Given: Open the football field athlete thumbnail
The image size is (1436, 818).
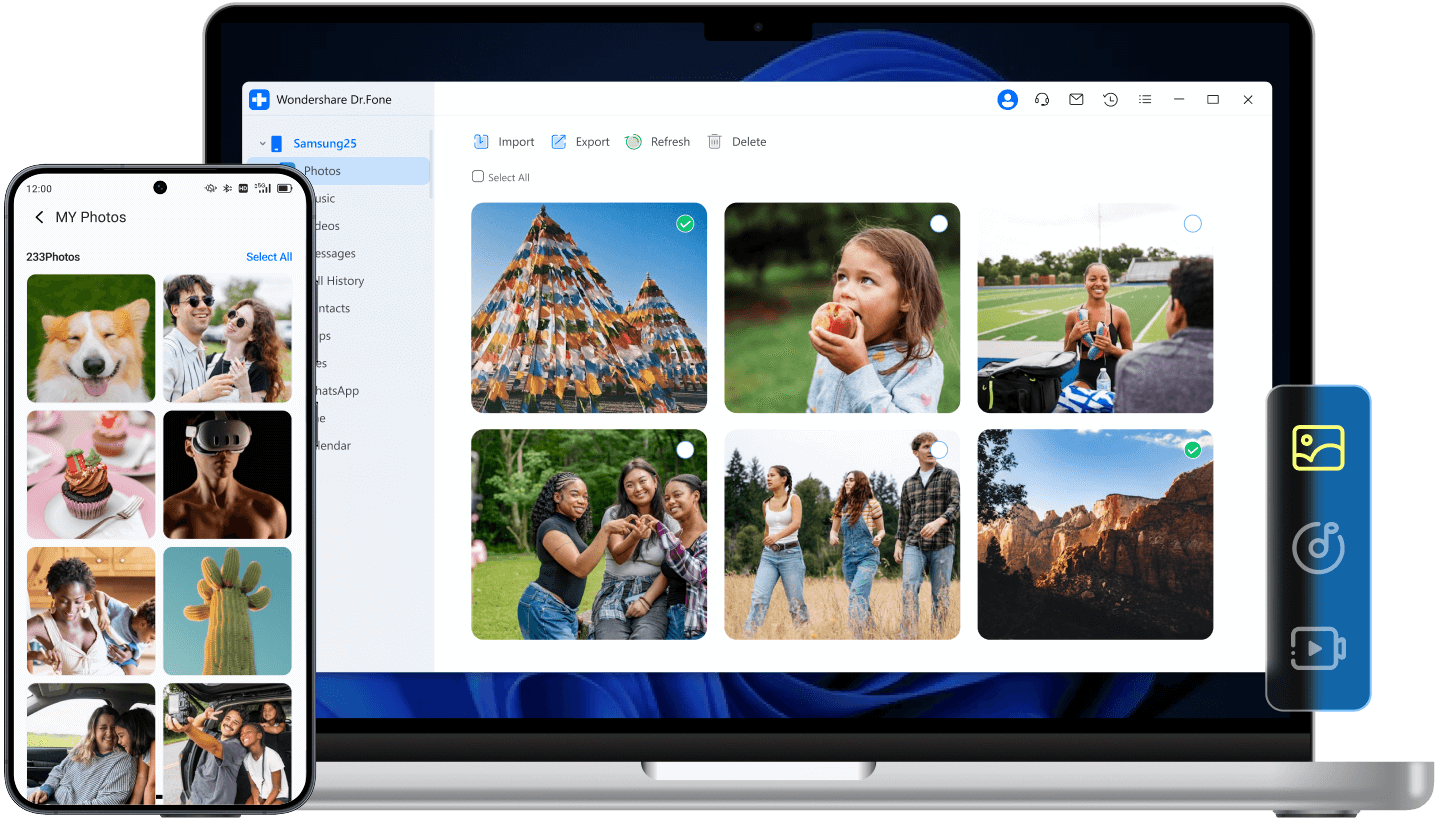Looking at the screenshot, I should pyautogui.click(x=1095, y=308).
